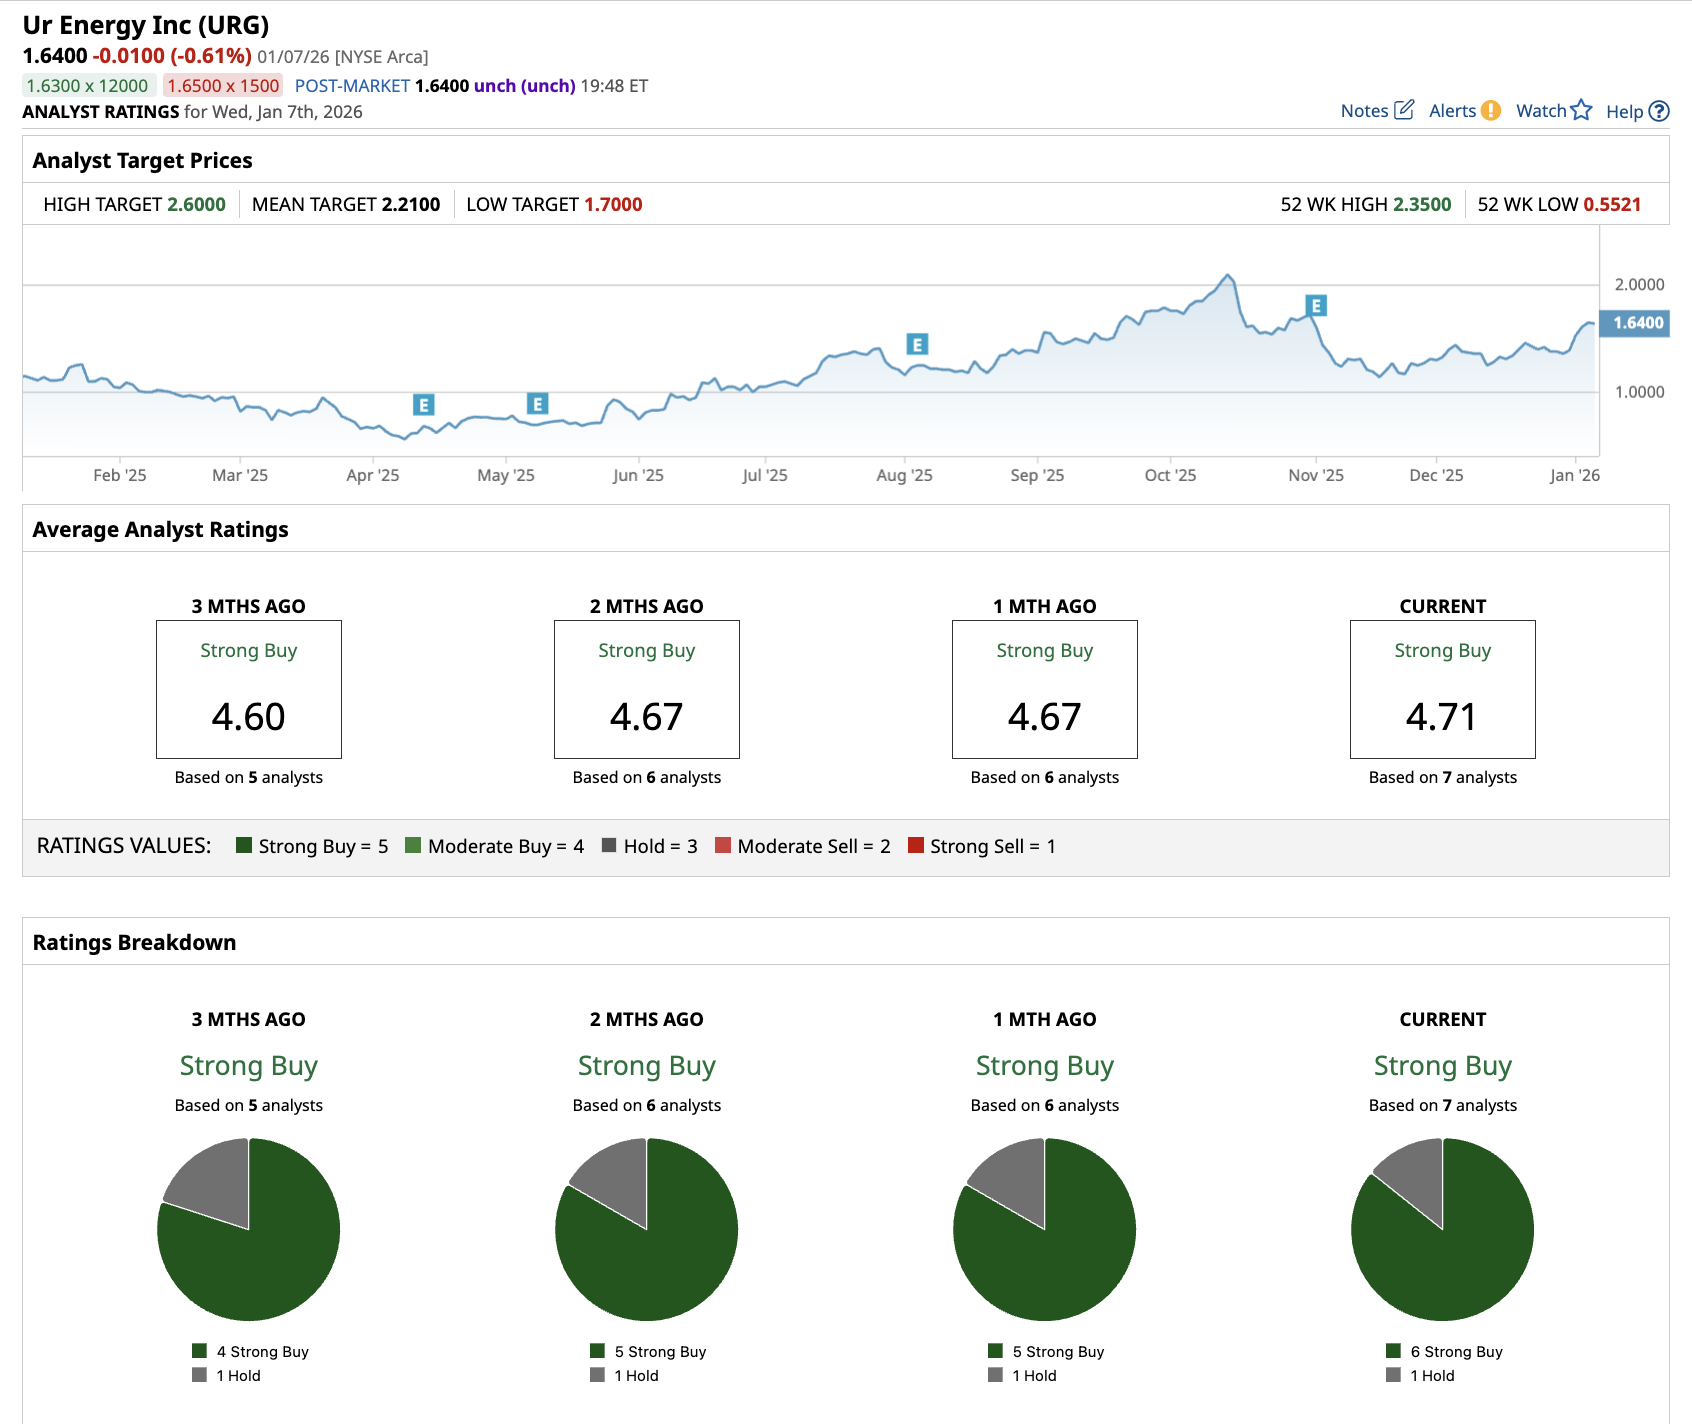The width and height of the screenshot is (1692, 1424).
Task: Click the 'Ur Energy Inc (URG)' title
Action: pyautogui.click(x=146, y=25)
